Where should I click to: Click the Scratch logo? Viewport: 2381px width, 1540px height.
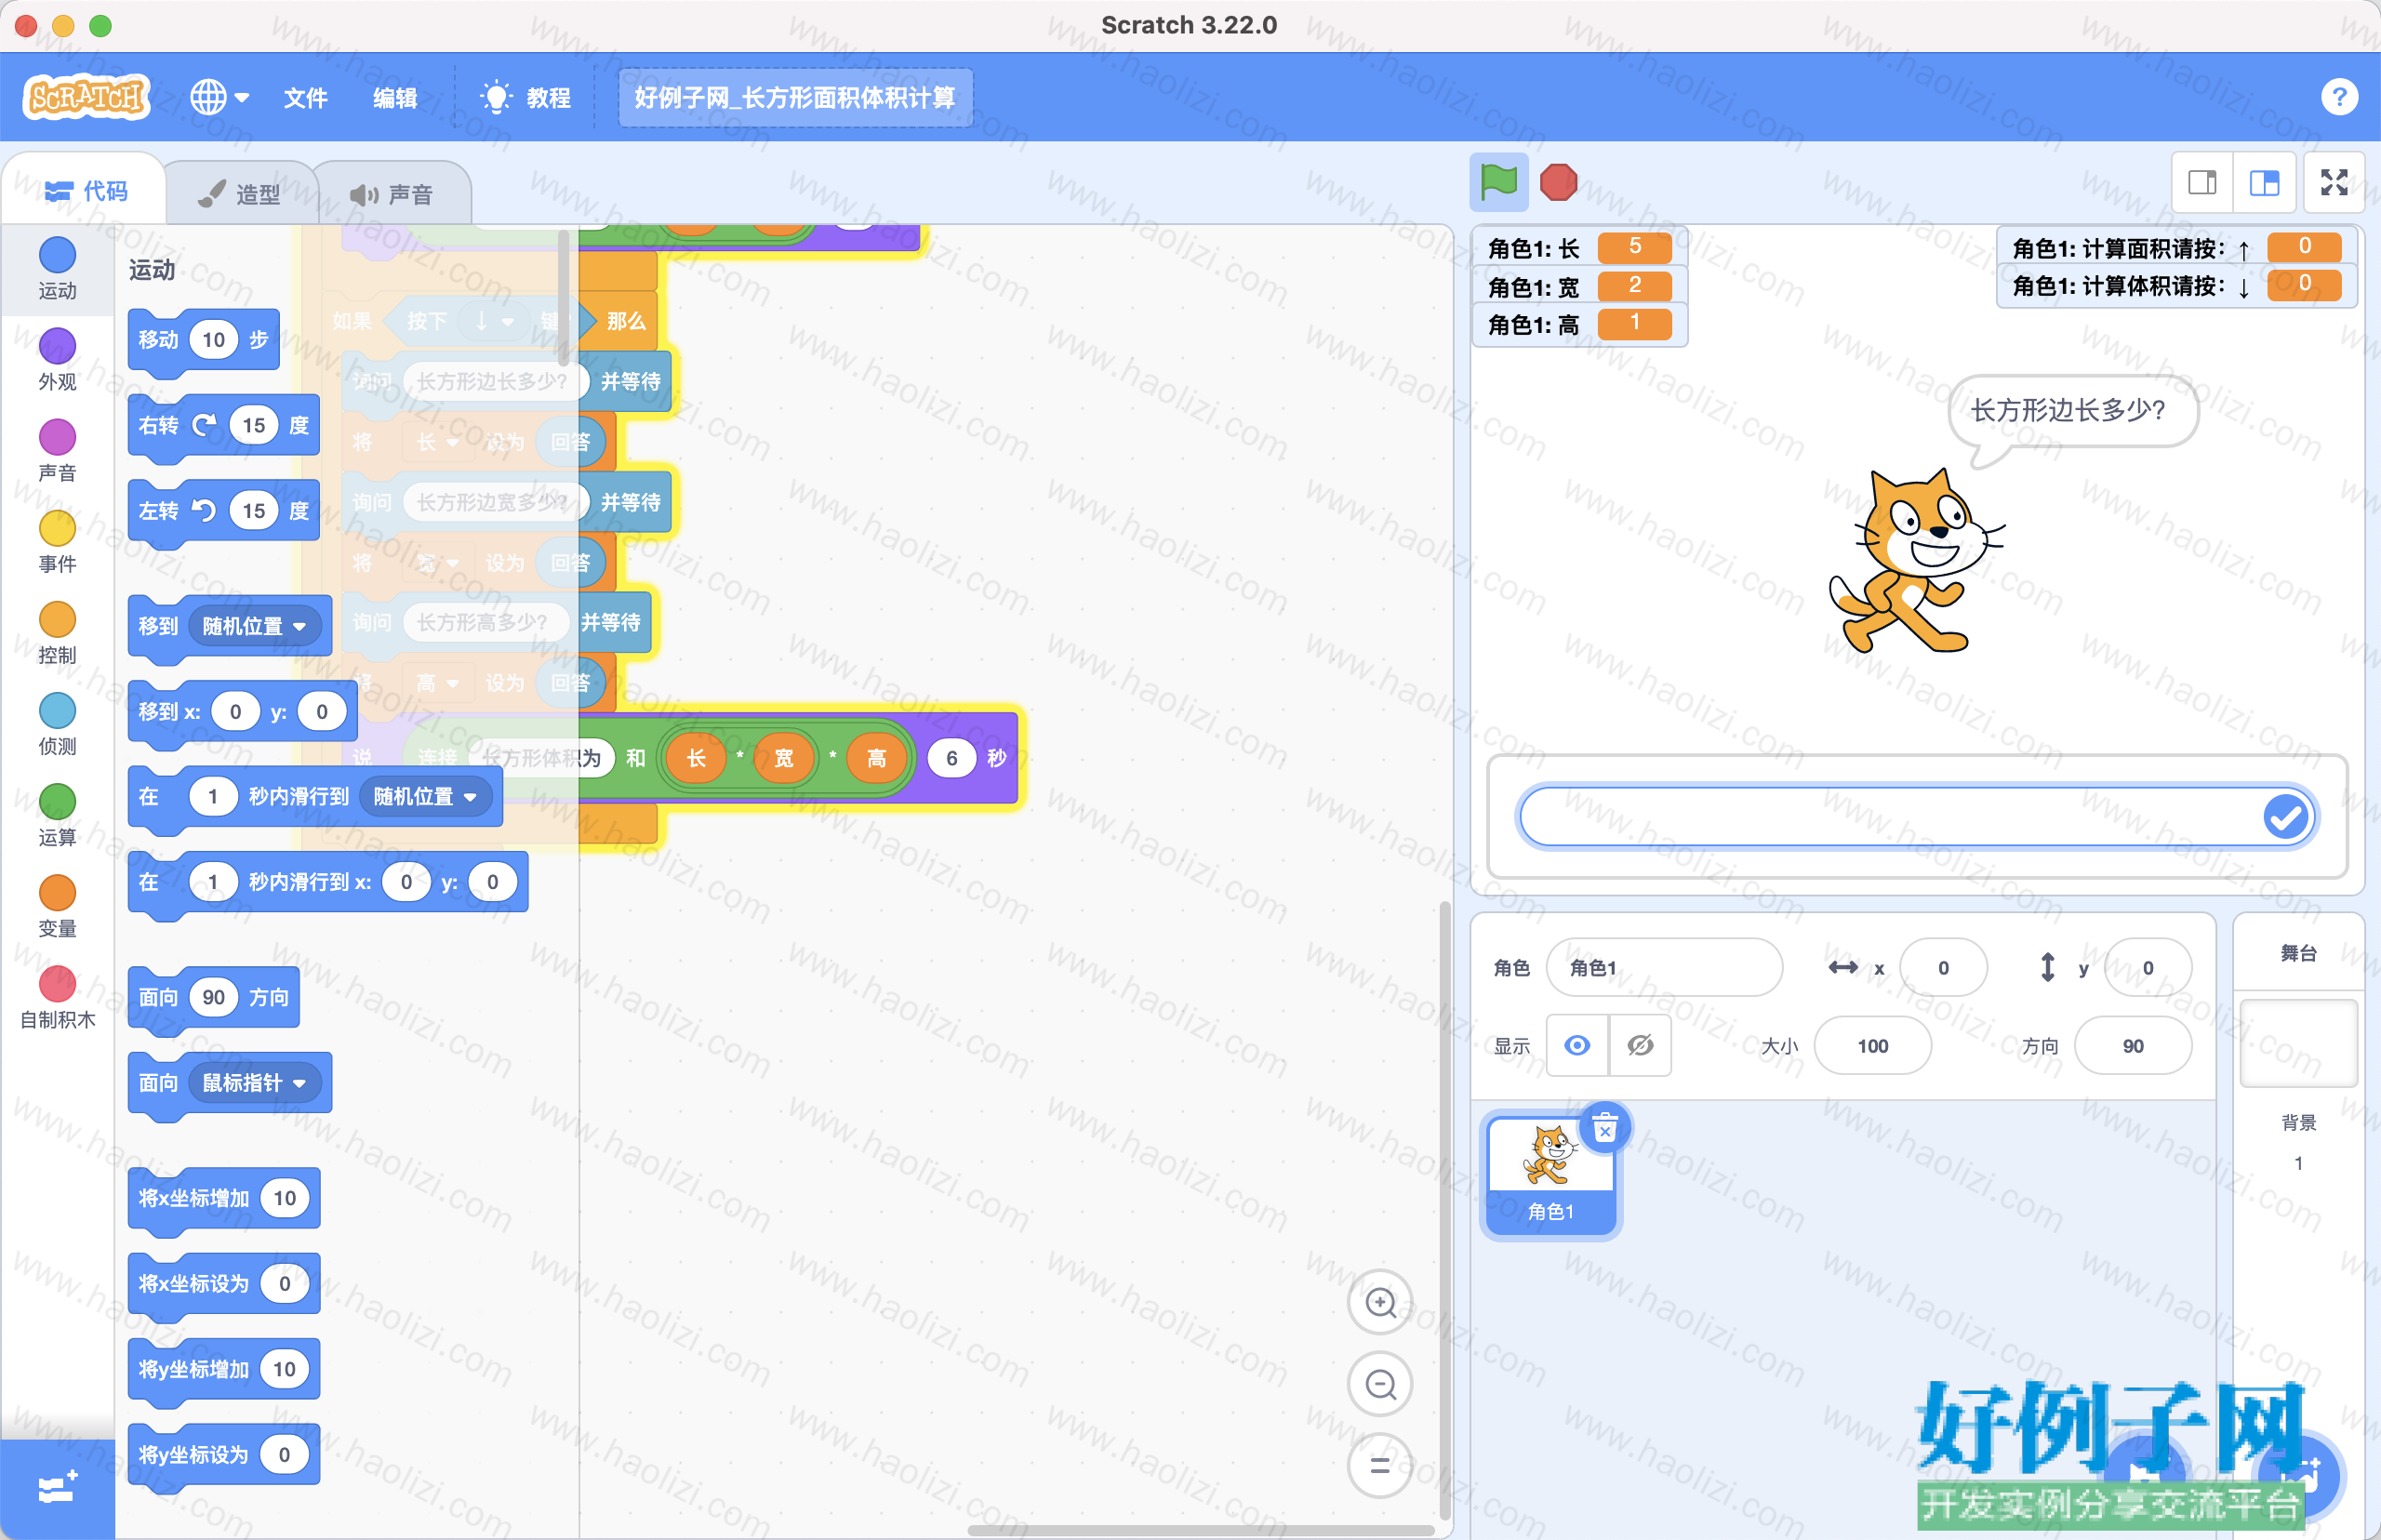(86, 97)
